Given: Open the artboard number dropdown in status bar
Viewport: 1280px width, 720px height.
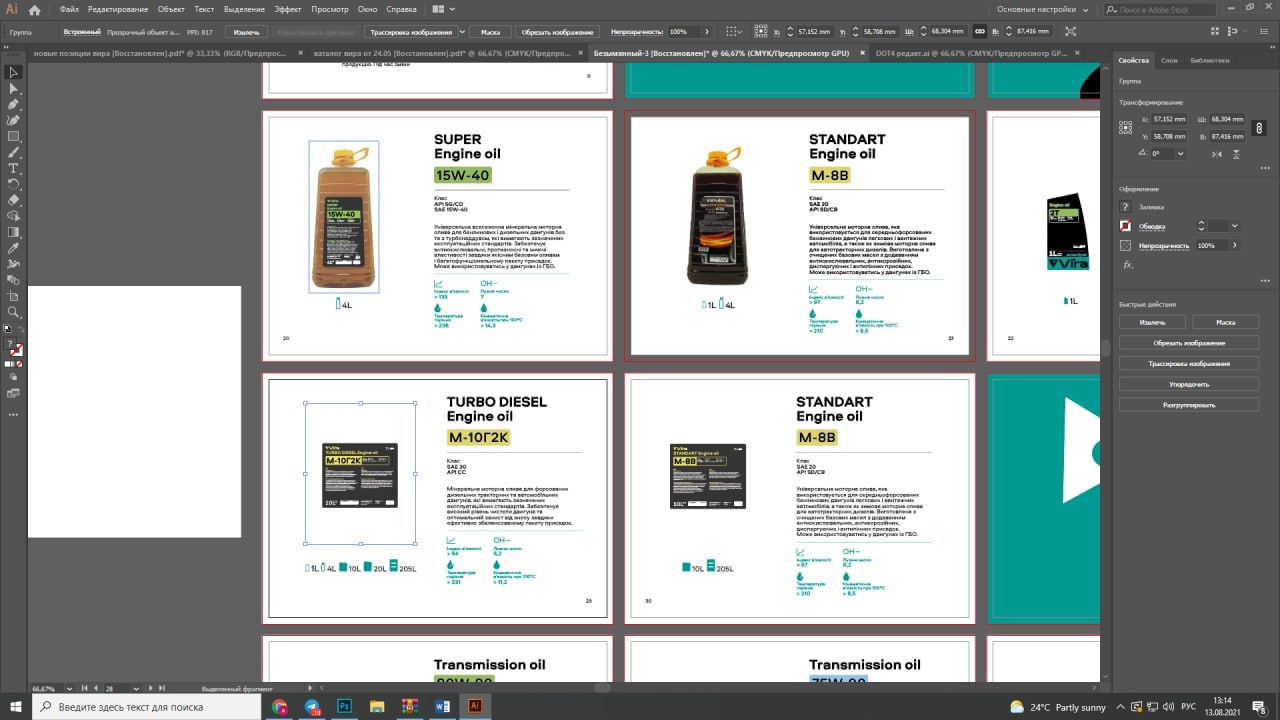Looking at the screenshot, I should (x=135, y=689).
